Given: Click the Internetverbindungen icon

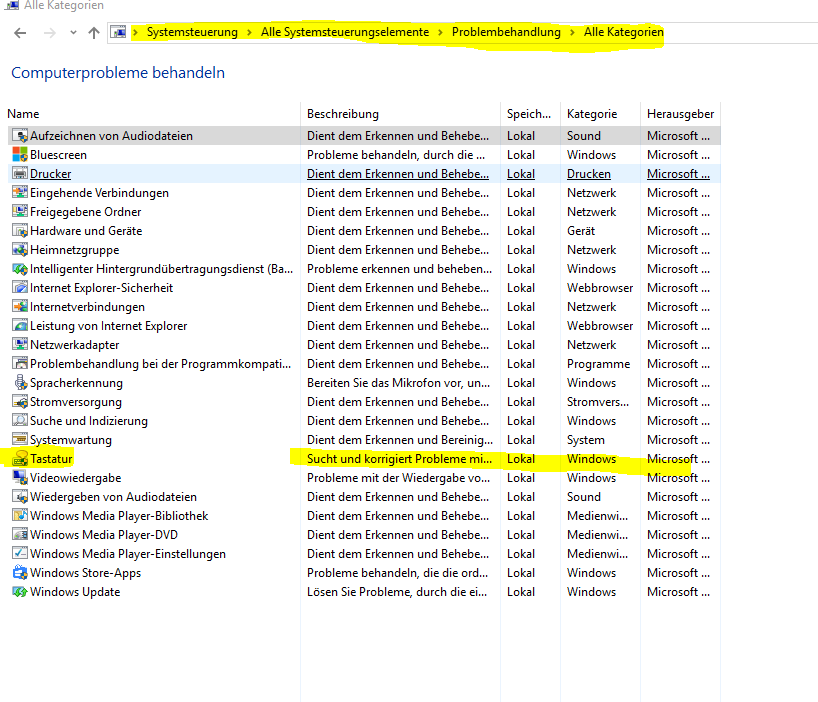Looking at the screenshot, I should point(20,307).
